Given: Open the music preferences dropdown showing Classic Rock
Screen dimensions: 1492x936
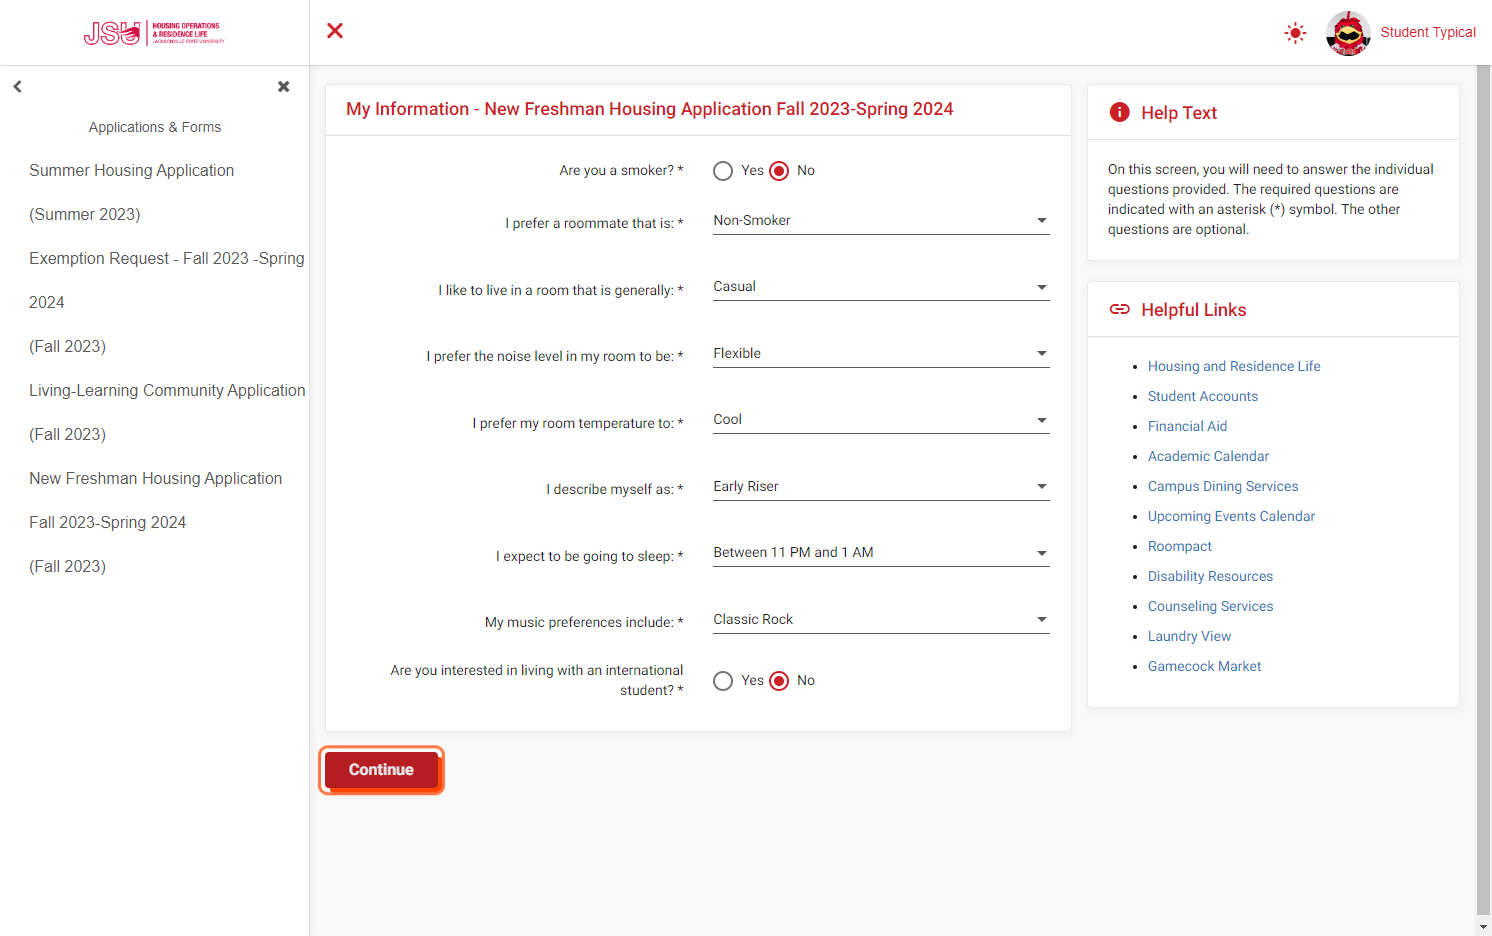Looking at the screenshot, I should [x=881, y=620].
